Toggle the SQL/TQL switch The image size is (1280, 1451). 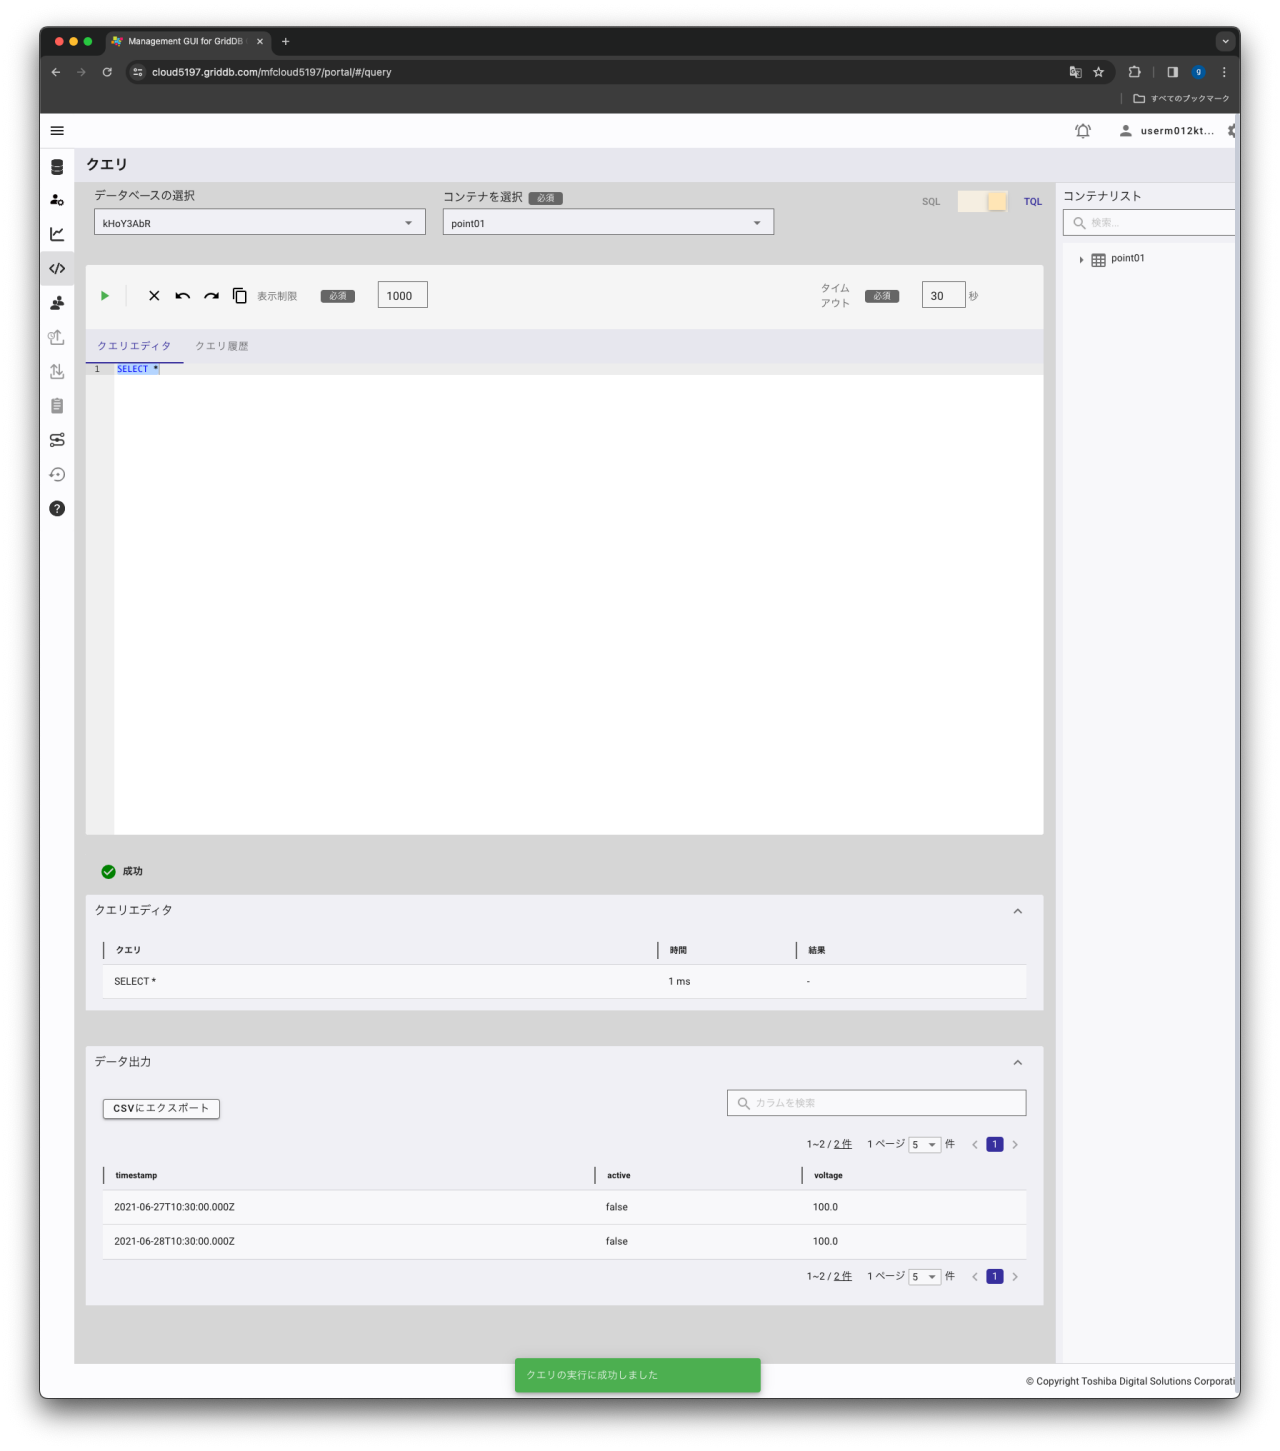click(982, 201)
